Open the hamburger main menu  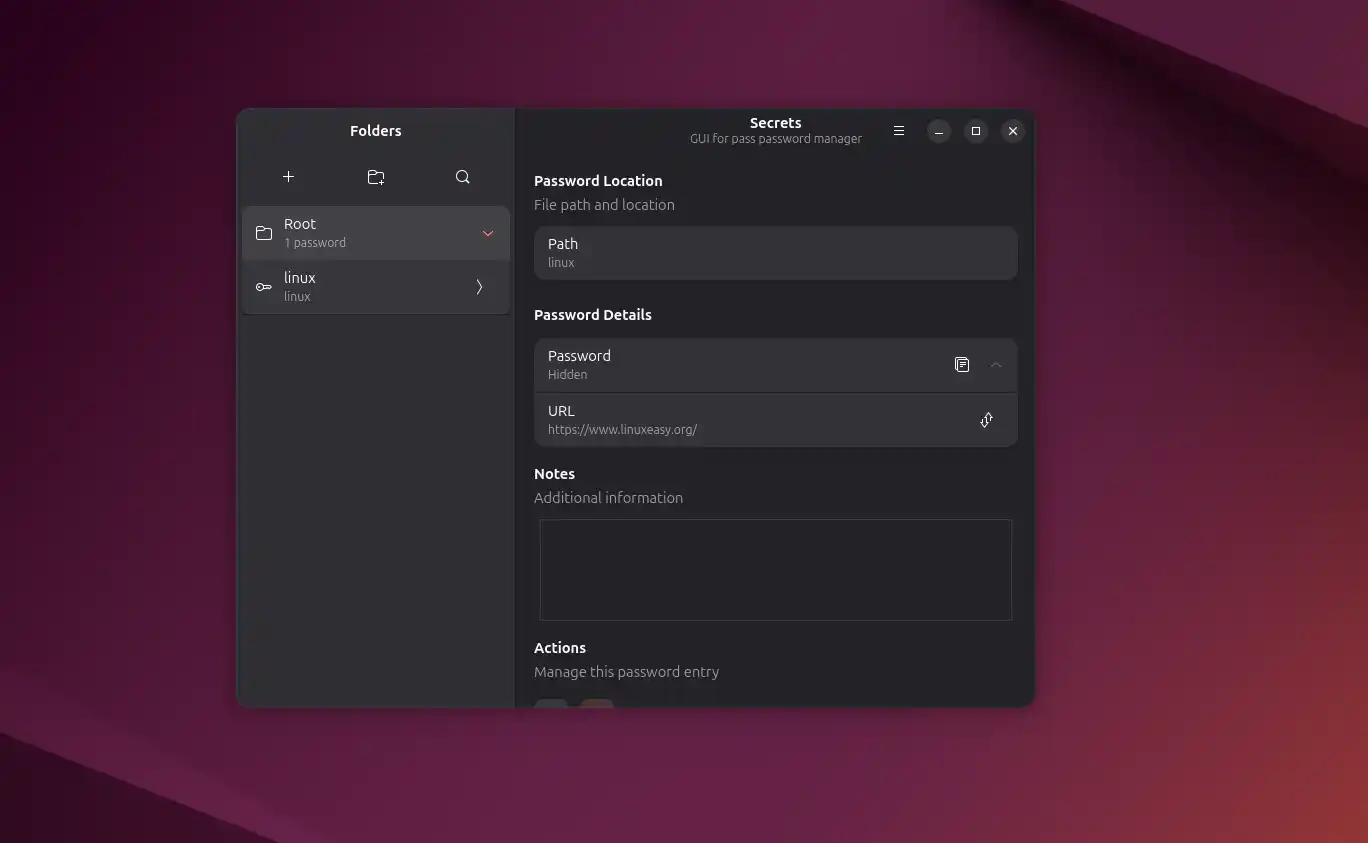coord(899,131)
